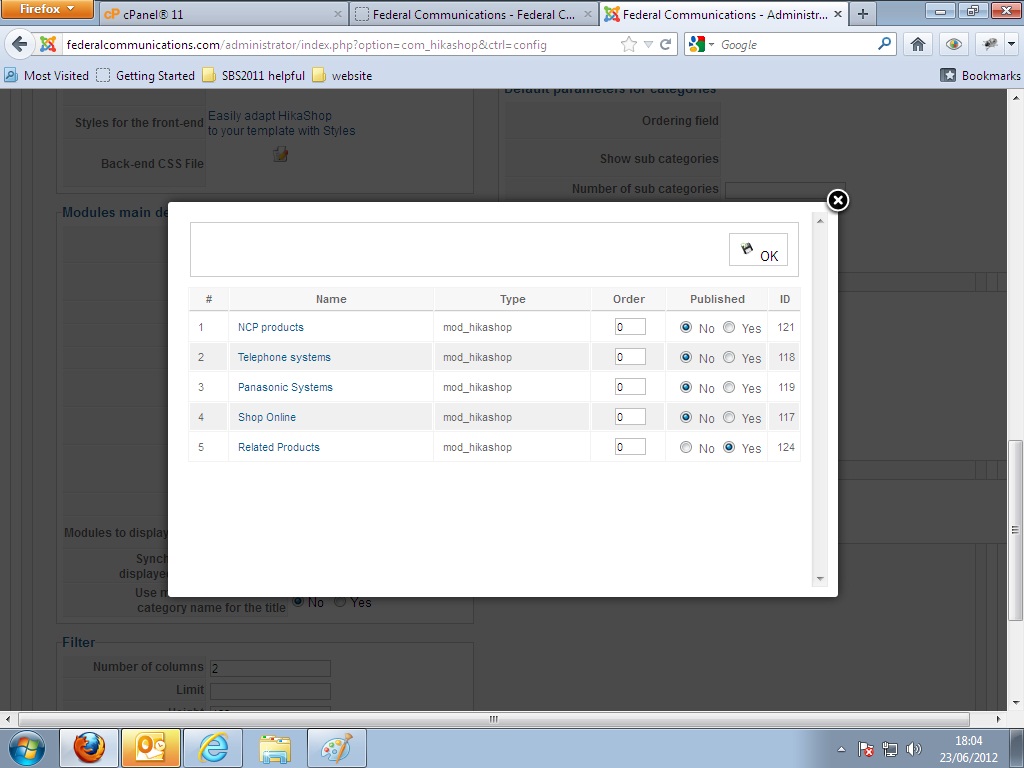The image size is (1024, 768).
Task: Click the volume speaker tray icon
Action: [x=914, y=749]
